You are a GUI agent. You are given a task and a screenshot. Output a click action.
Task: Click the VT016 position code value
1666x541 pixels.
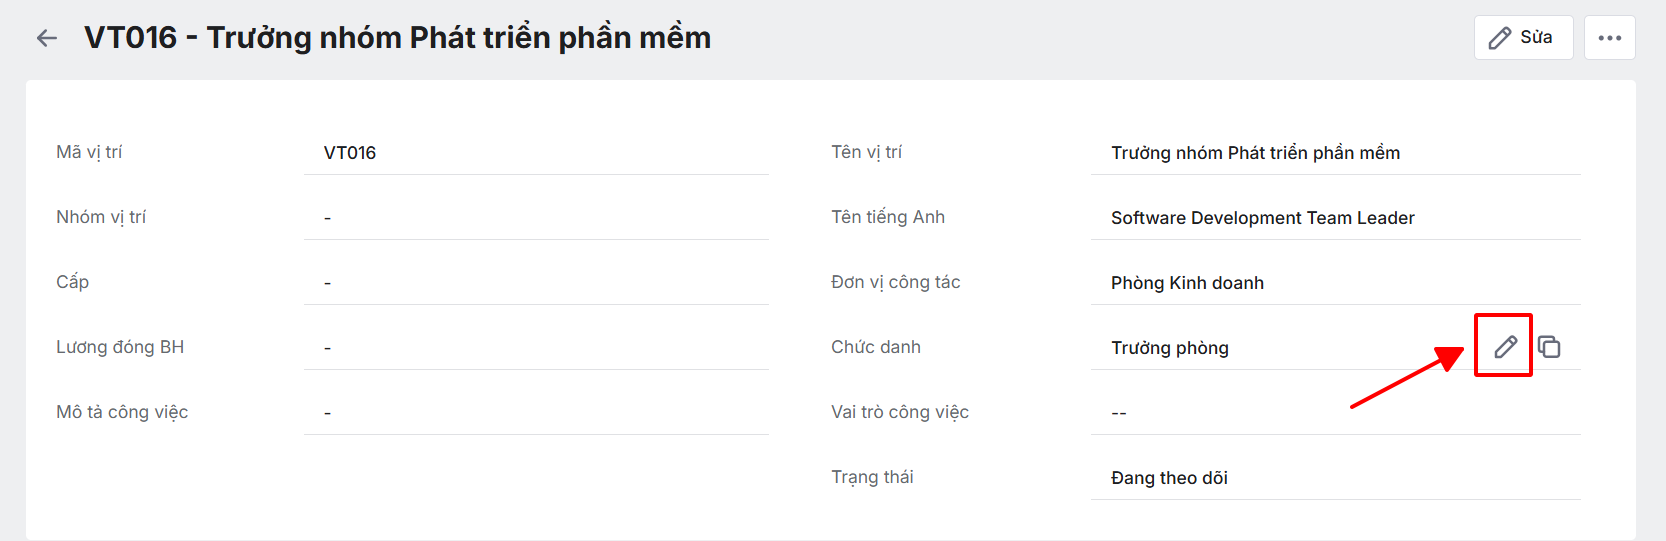coord(350,153)
